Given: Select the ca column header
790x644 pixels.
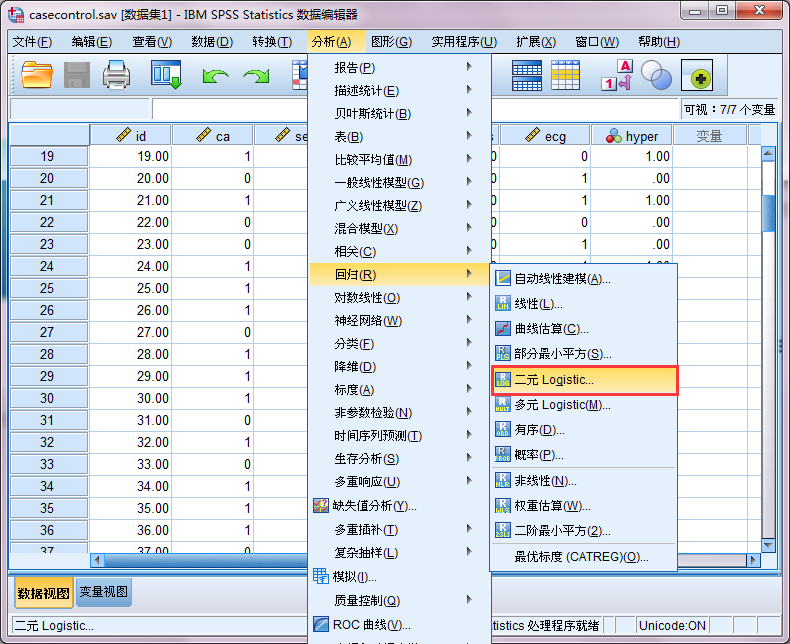Looking at the screenshot, I should coord(213,136).
